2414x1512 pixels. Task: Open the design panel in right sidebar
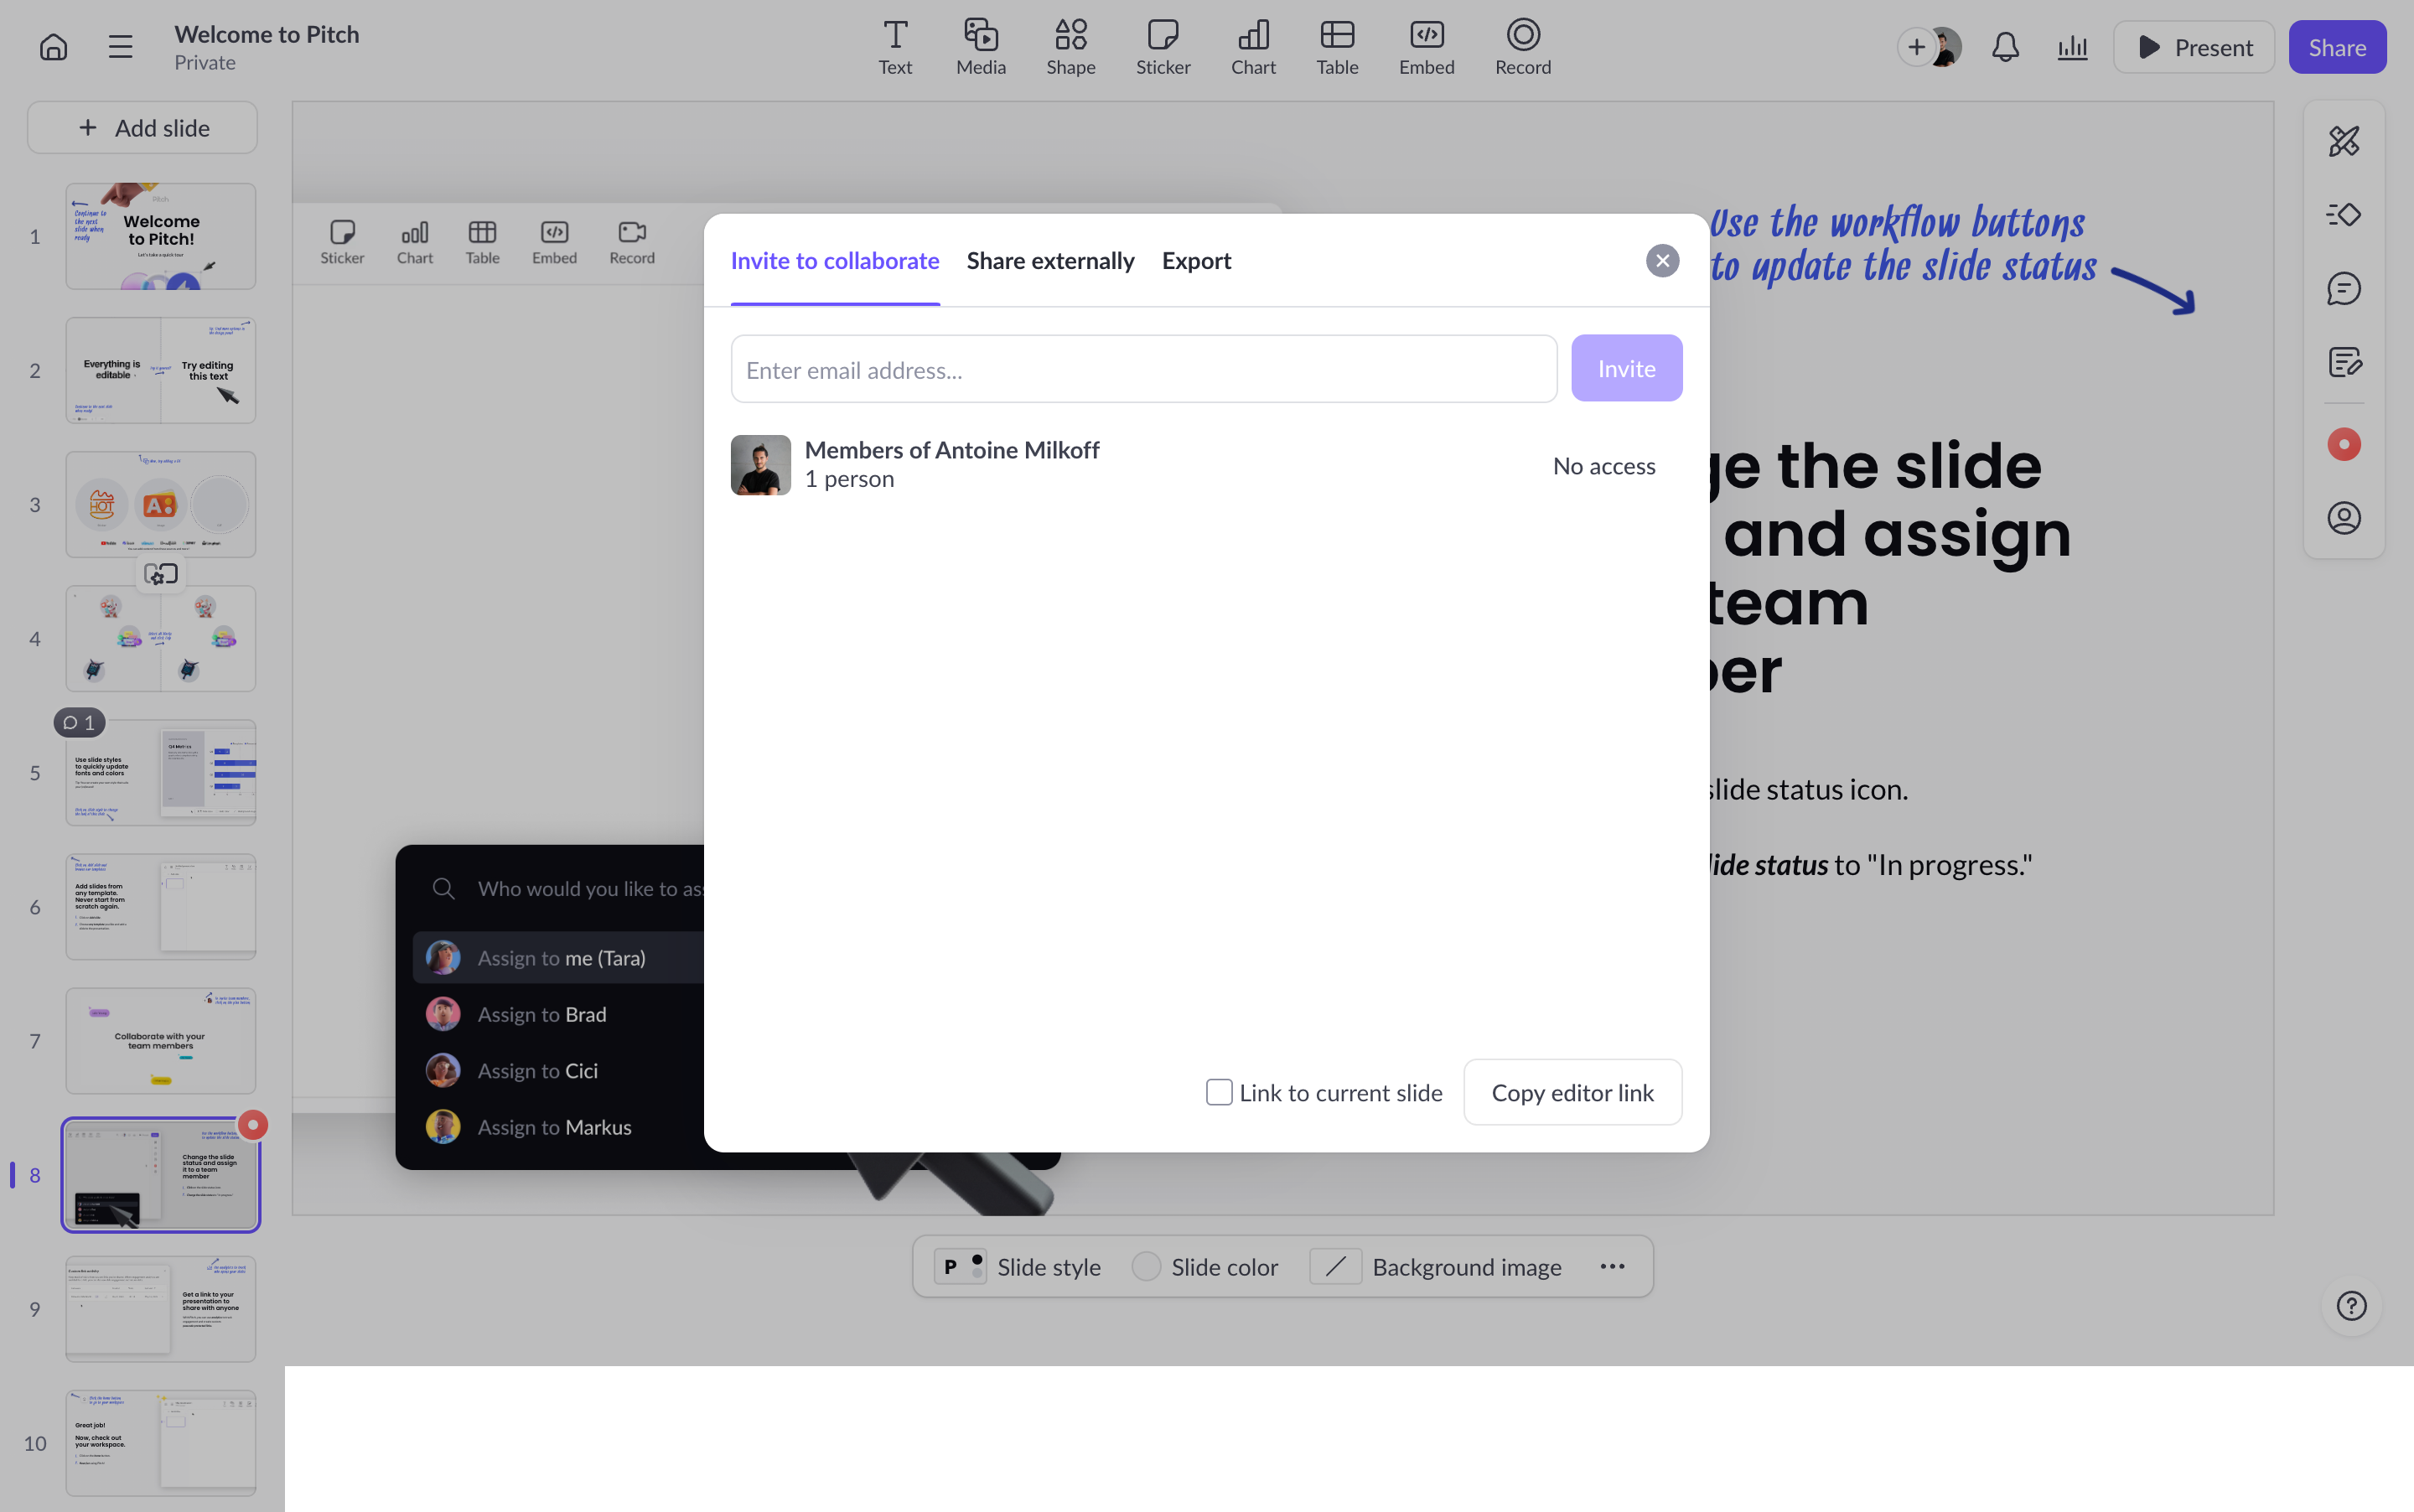2343,141
